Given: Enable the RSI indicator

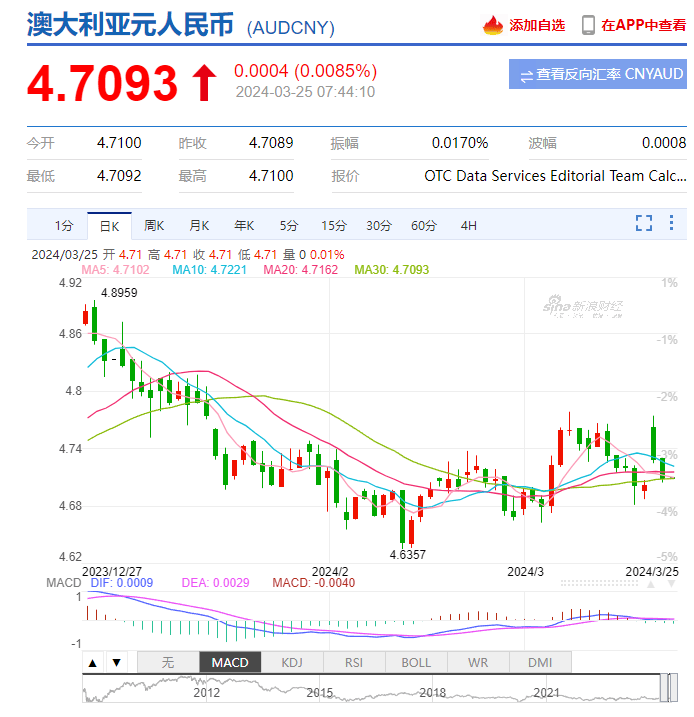Looking at the screenshot, I should click(x=354, y=662).
